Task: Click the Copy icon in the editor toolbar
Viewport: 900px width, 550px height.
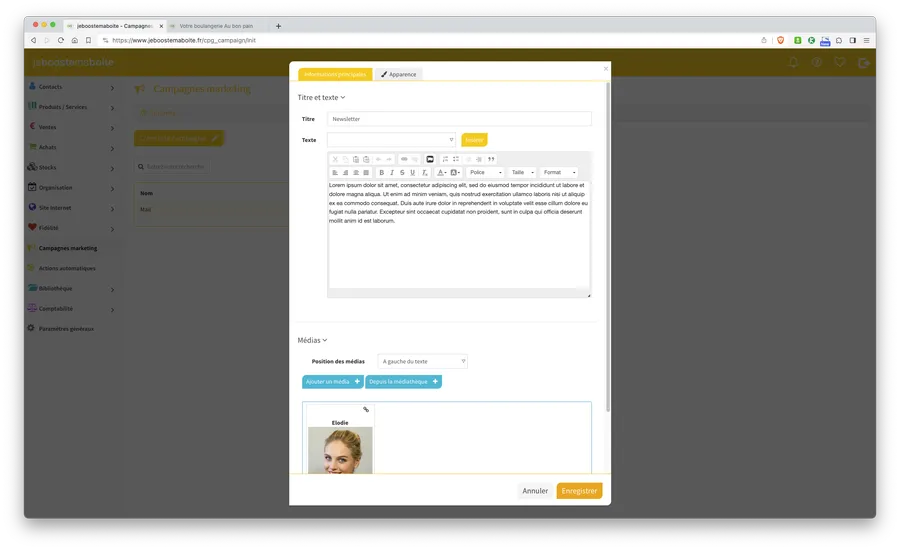Action: (346, 159)
